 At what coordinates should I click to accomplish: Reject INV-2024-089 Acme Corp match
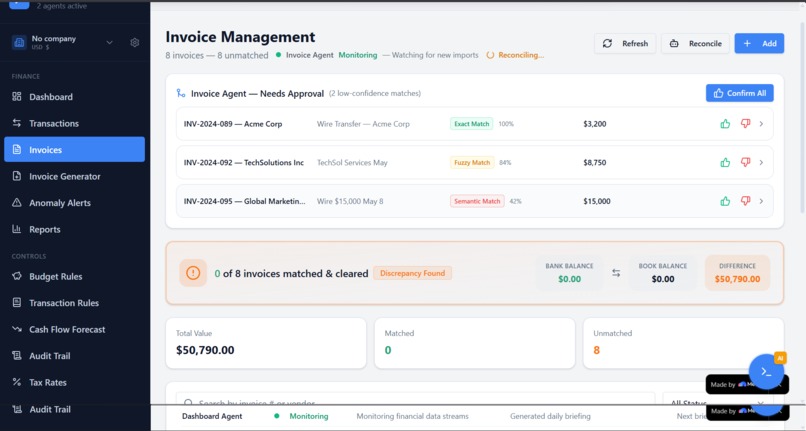745,123
